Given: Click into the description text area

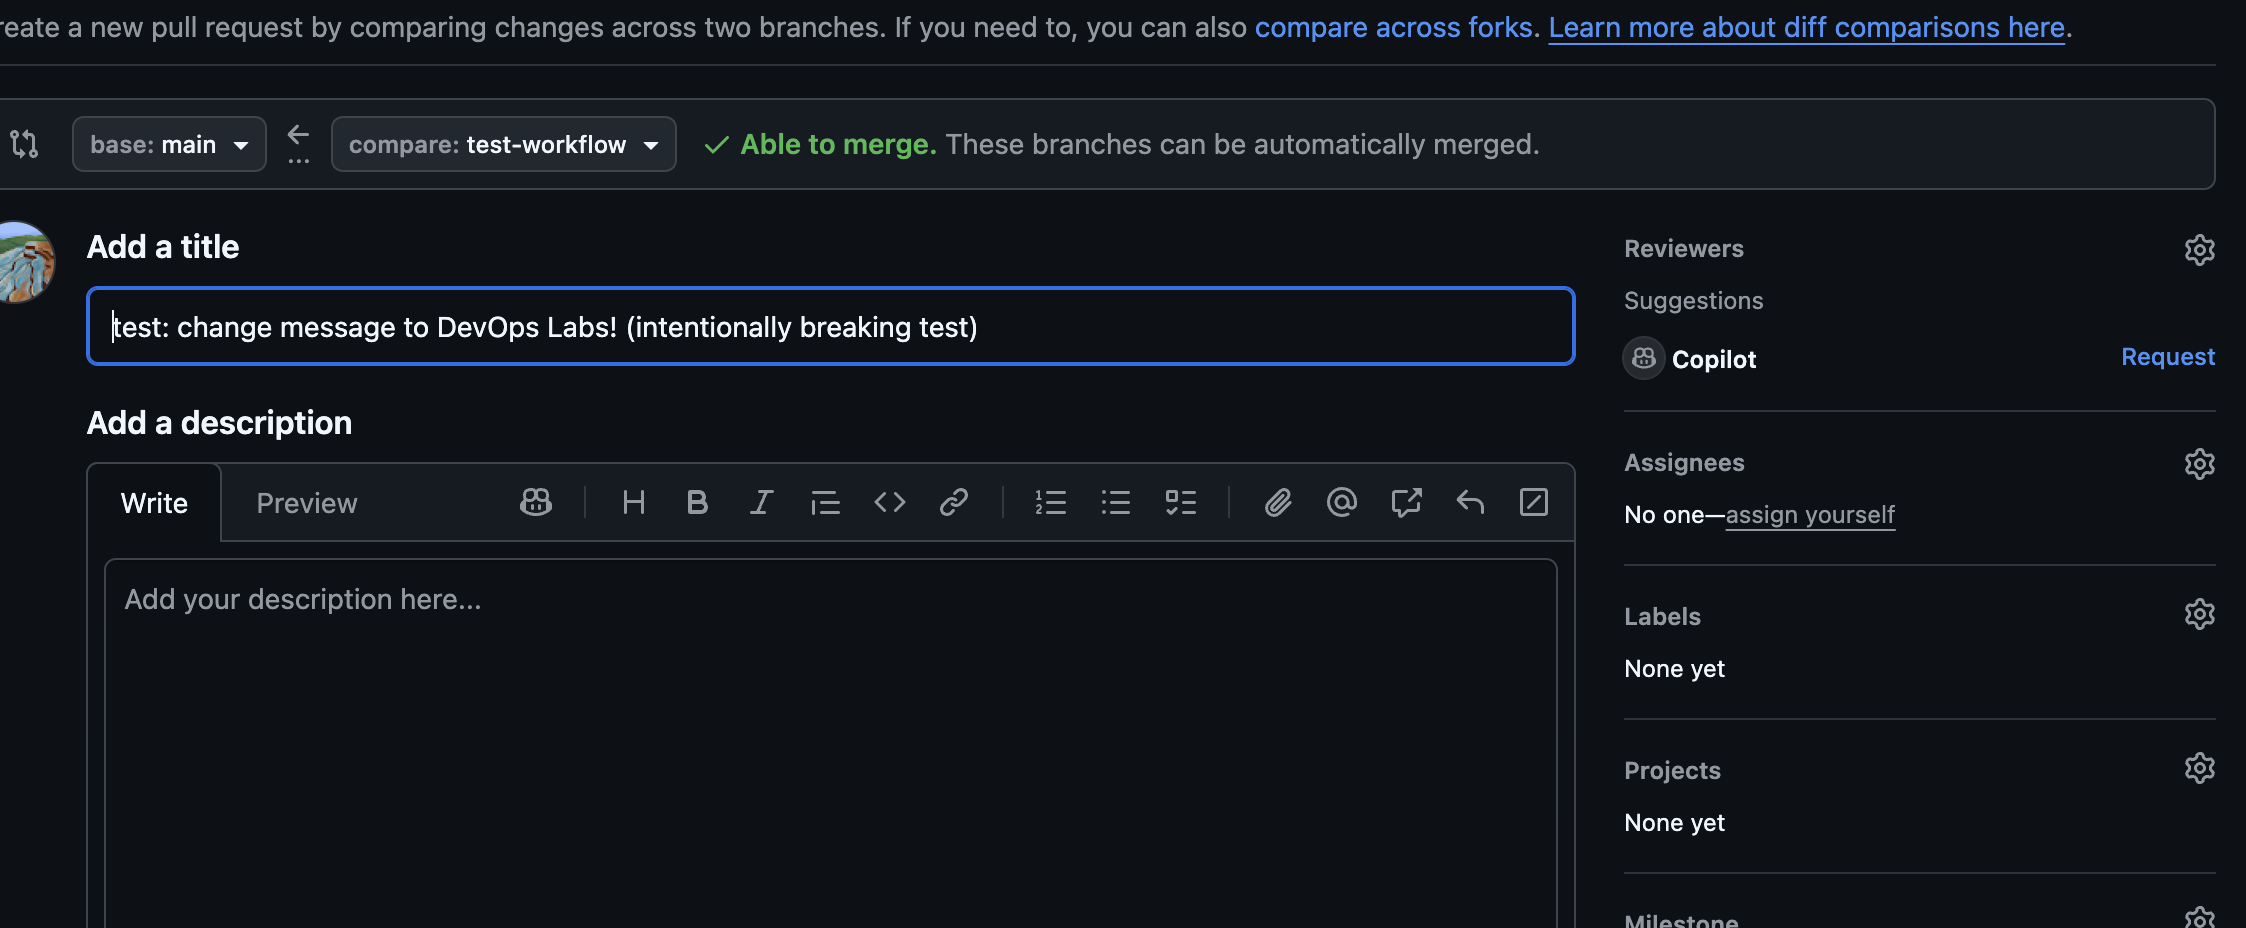Looking at the screenshot, I should [830, 740].
